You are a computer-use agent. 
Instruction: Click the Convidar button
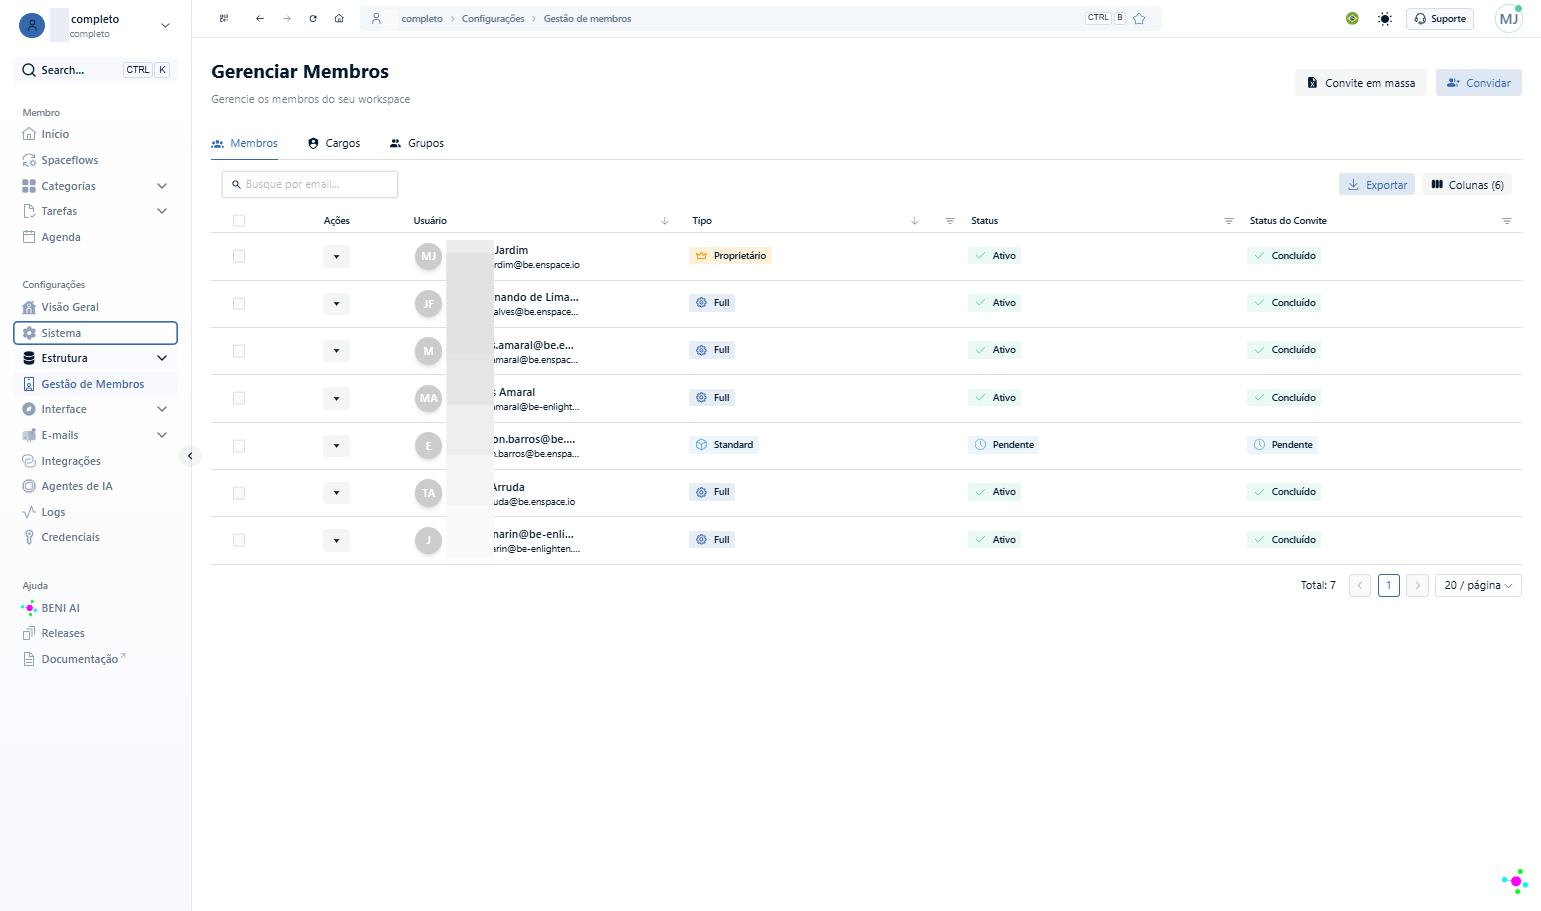pos(1478,83)
